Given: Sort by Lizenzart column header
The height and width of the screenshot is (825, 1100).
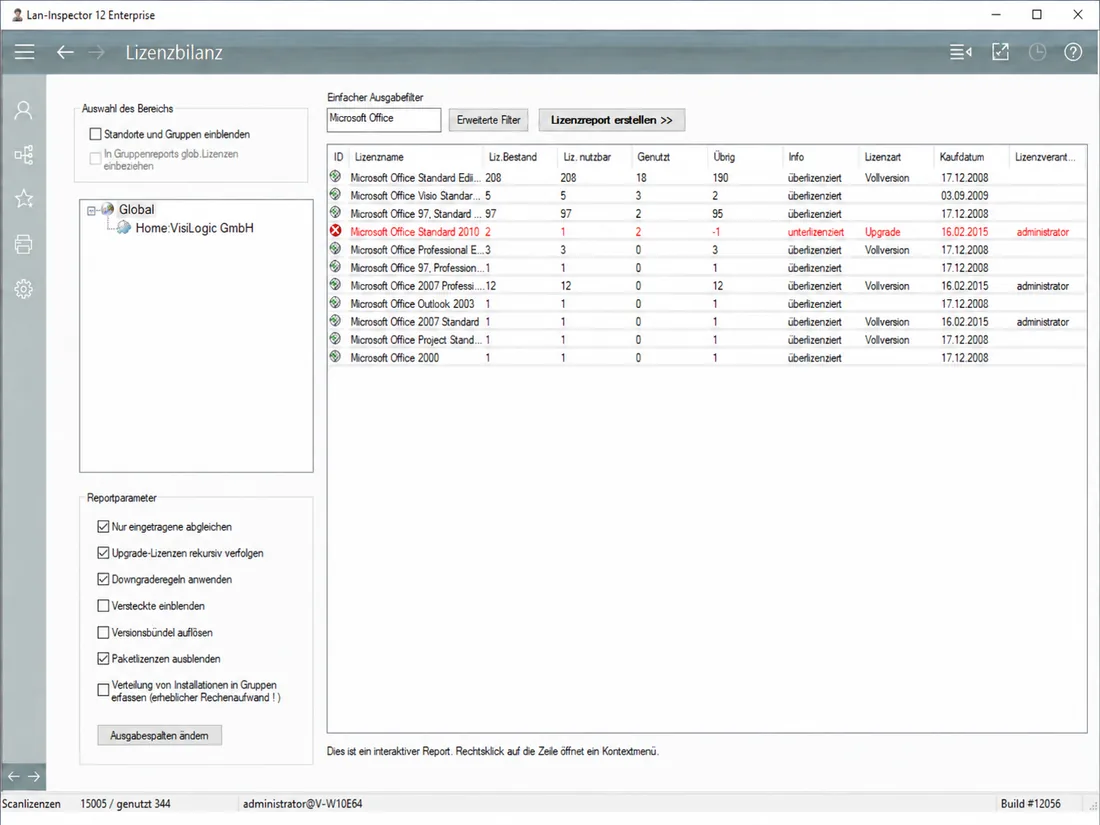Looking at the screenshot, I should click(x=895, y=156).
